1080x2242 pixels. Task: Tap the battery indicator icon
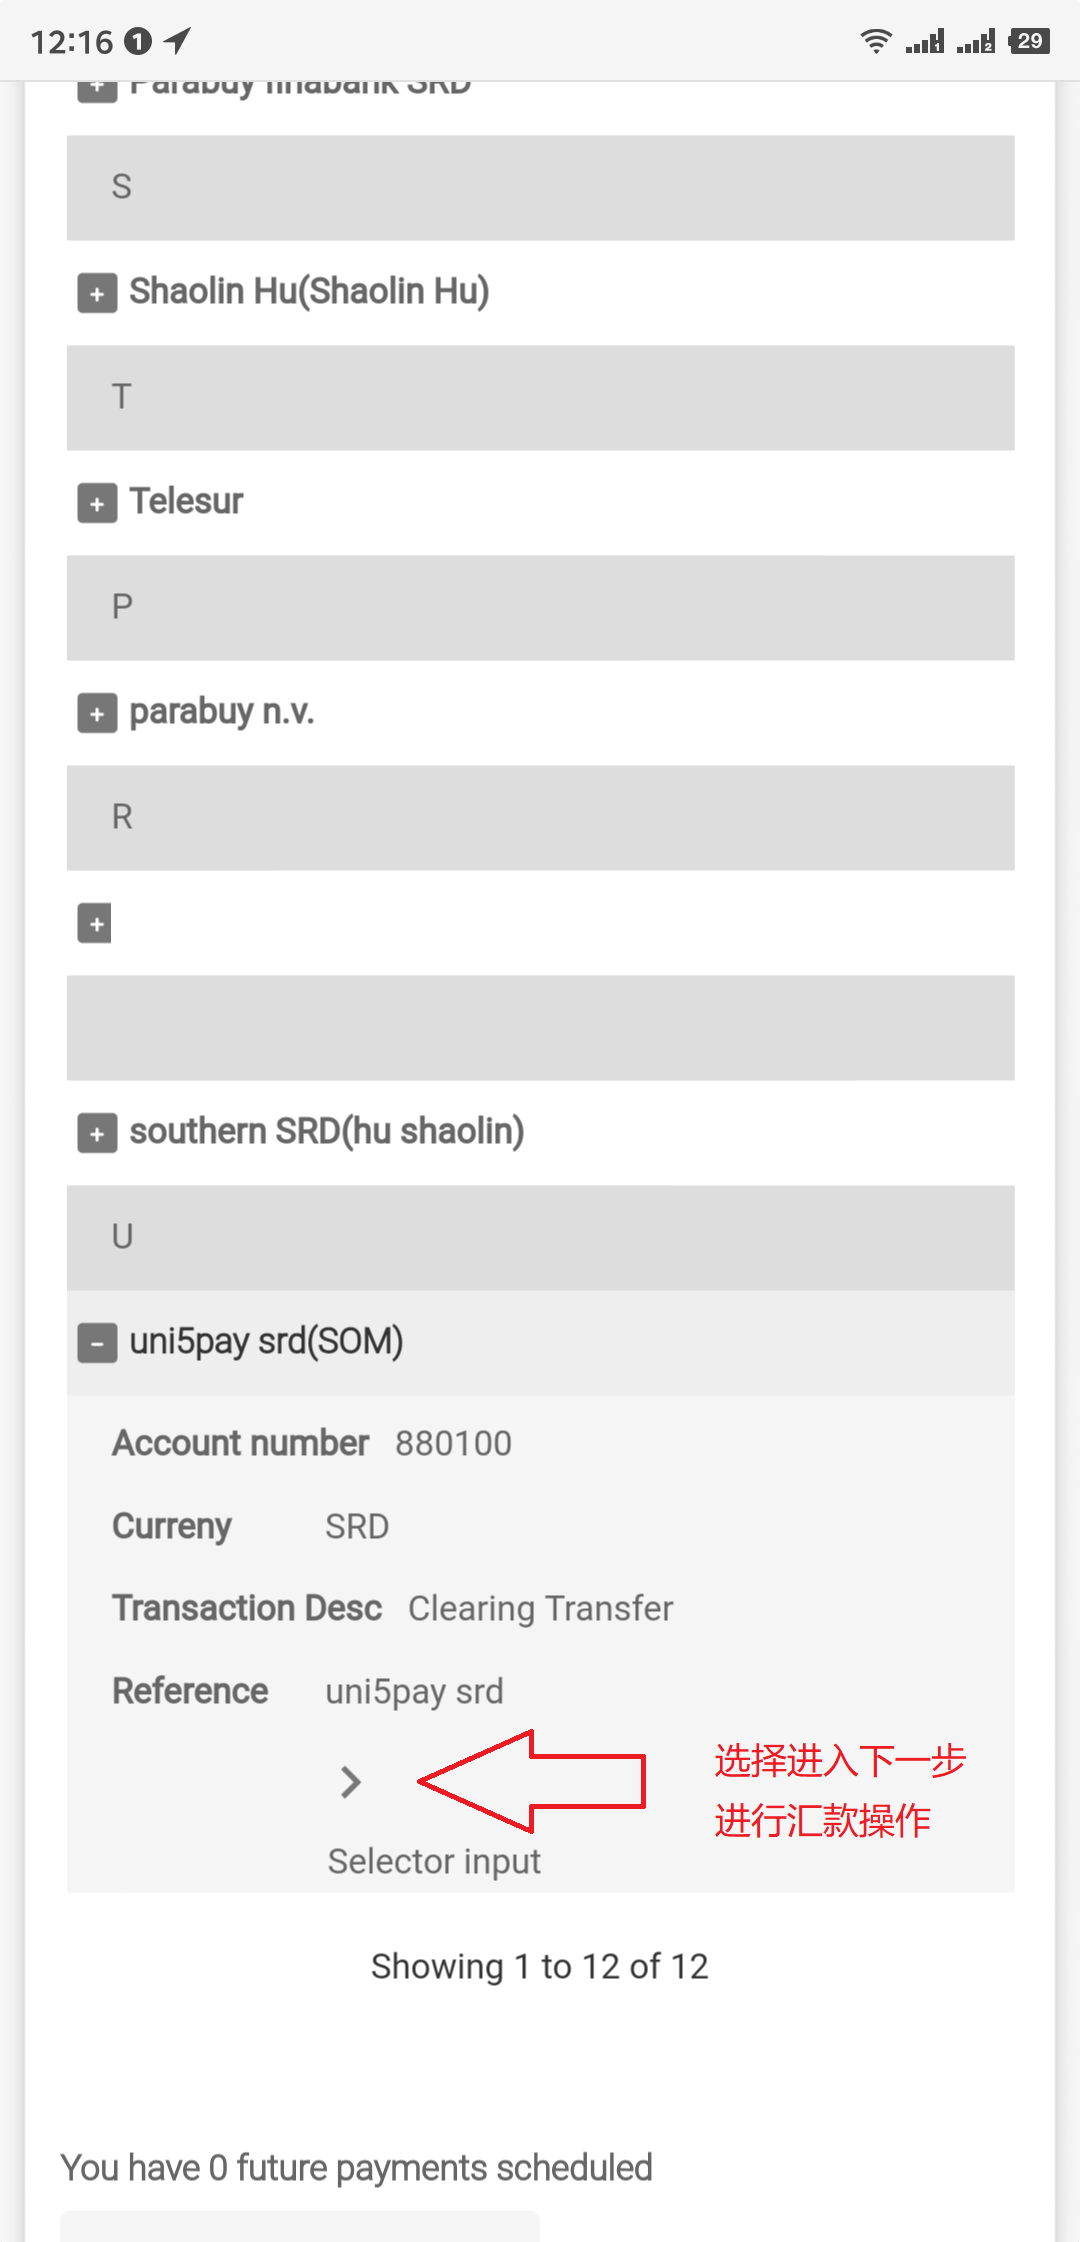pos(1029,41)
